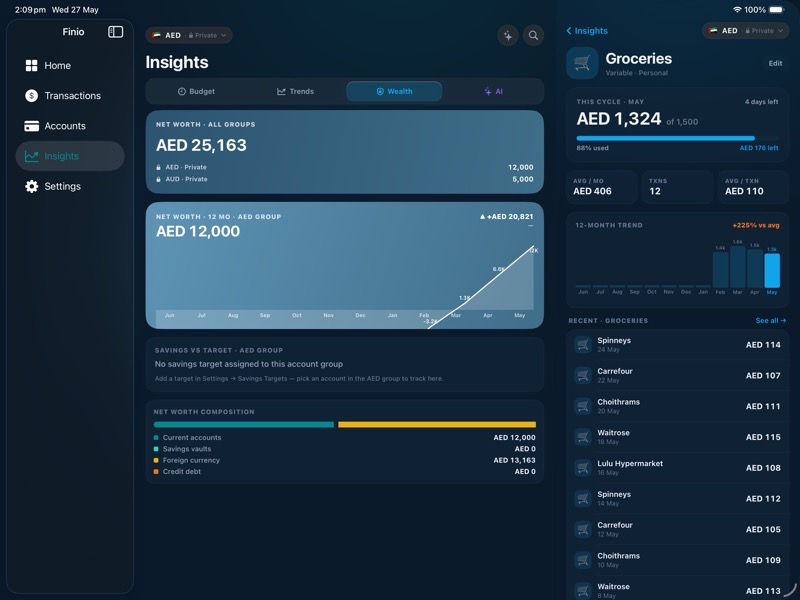The width and height of the screenshot is (800, 600).
Task: Click Edit for Groceries category
Action: click(775, 63)
